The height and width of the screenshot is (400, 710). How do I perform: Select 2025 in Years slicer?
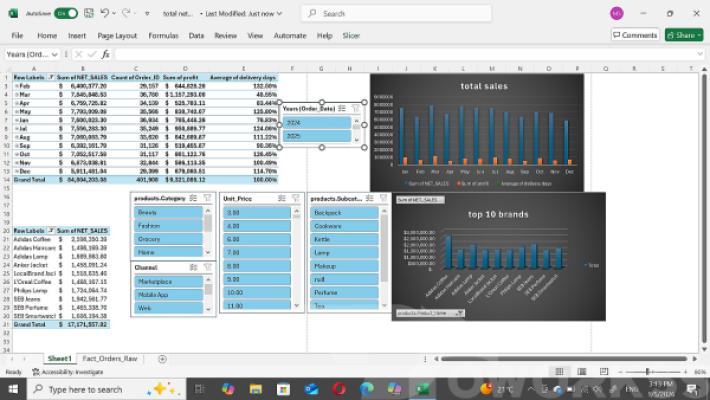(x=317, y=136)
